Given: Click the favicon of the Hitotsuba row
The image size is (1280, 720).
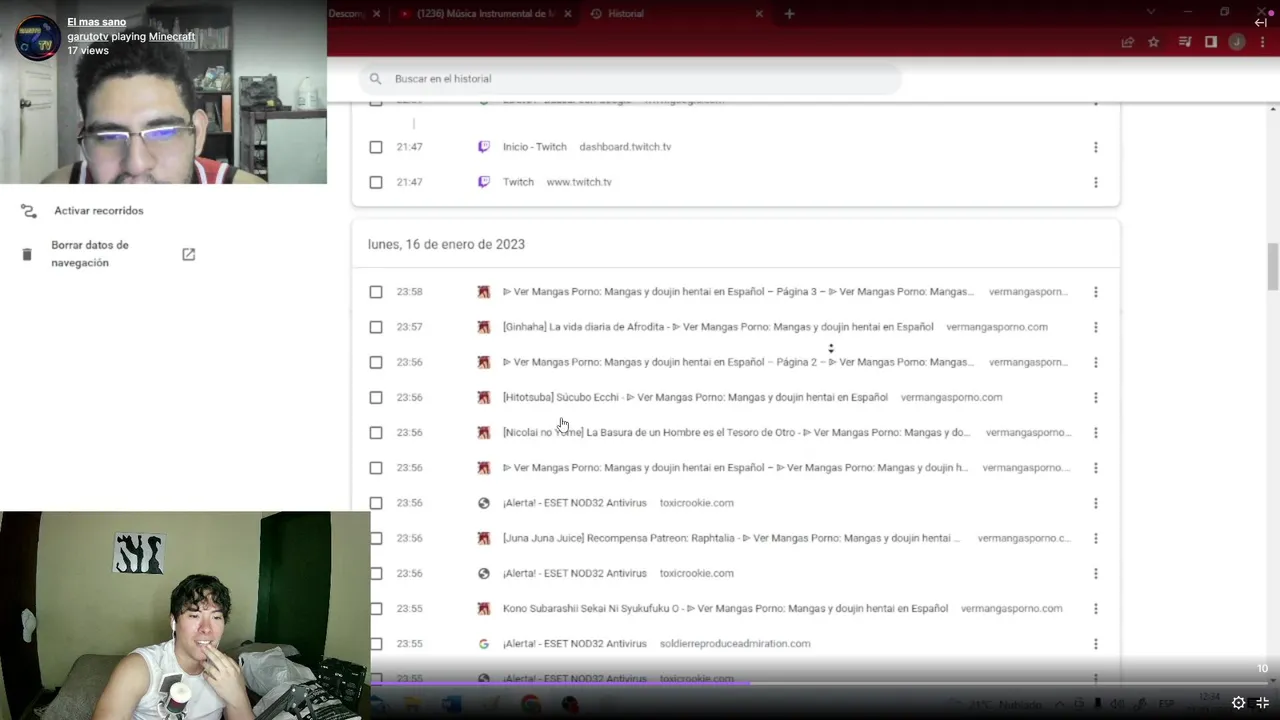Looking at the screenshot, I should (x=484, y=397).
